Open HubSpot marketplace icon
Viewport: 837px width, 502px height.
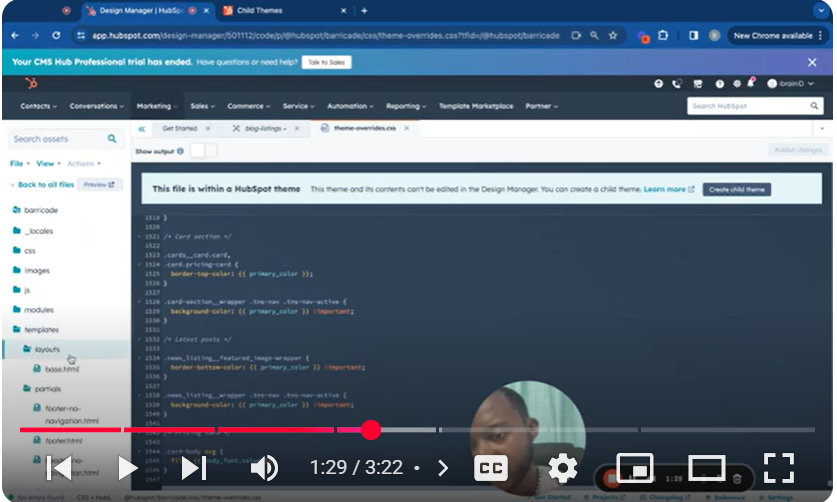click(697, 83)
